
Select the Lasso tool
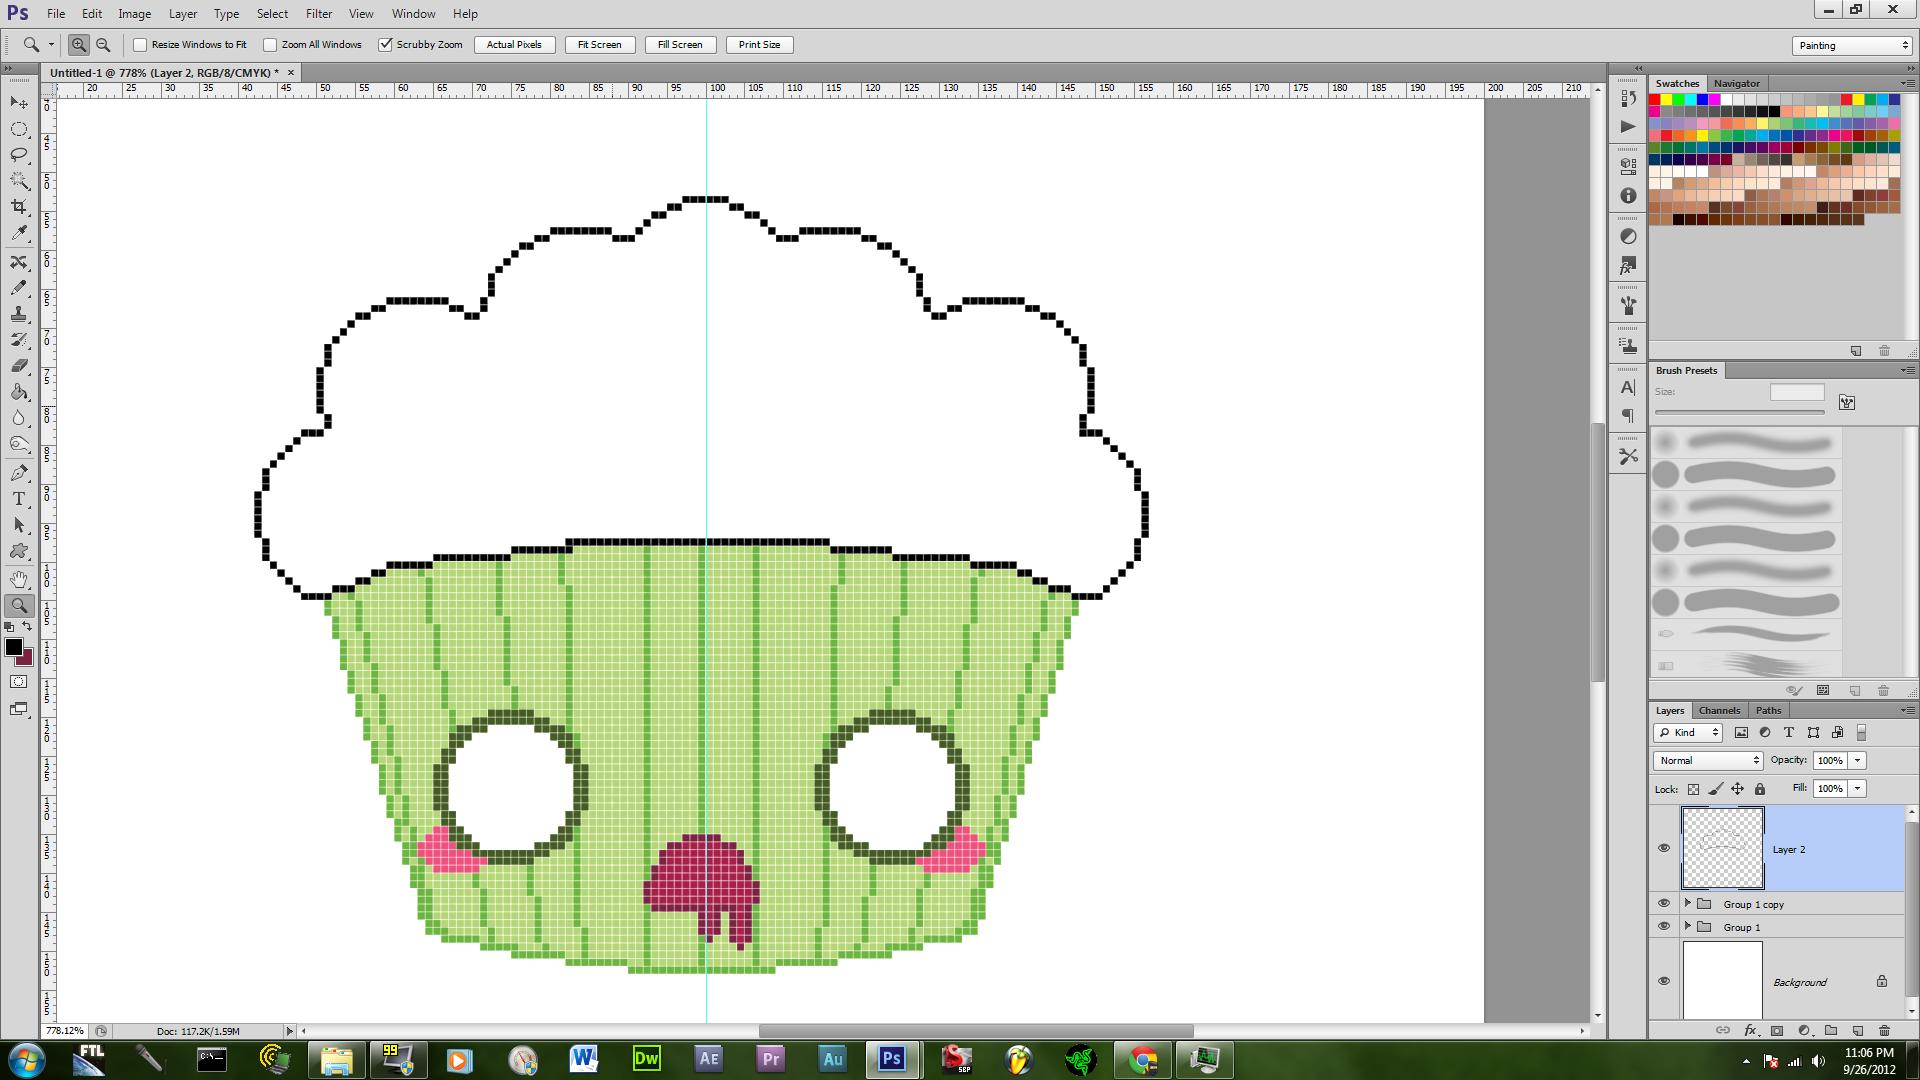point(19,155)
